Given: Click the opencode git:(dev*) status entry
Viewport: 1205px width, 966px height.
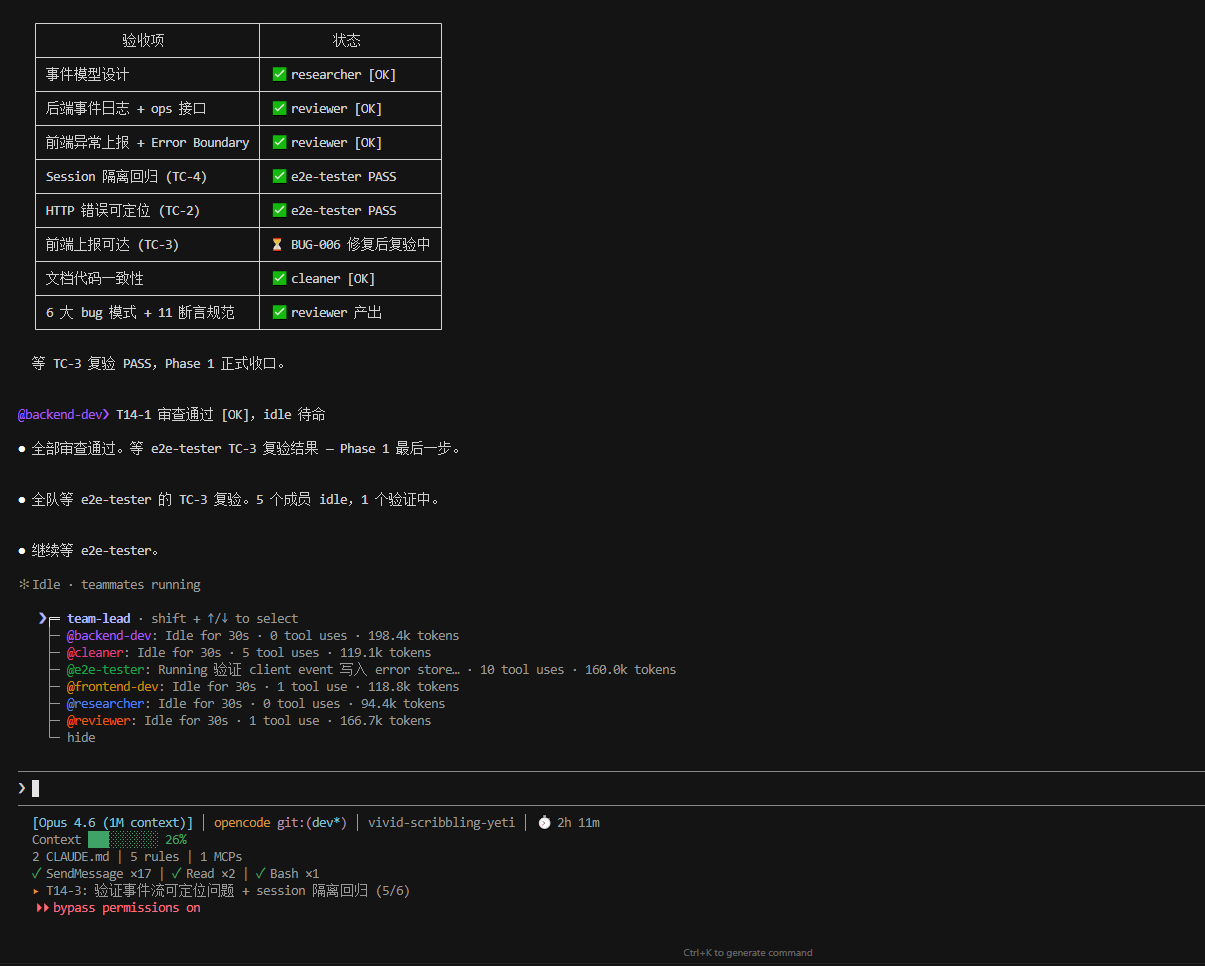Looking at the screenshot, I should point(281,823).
